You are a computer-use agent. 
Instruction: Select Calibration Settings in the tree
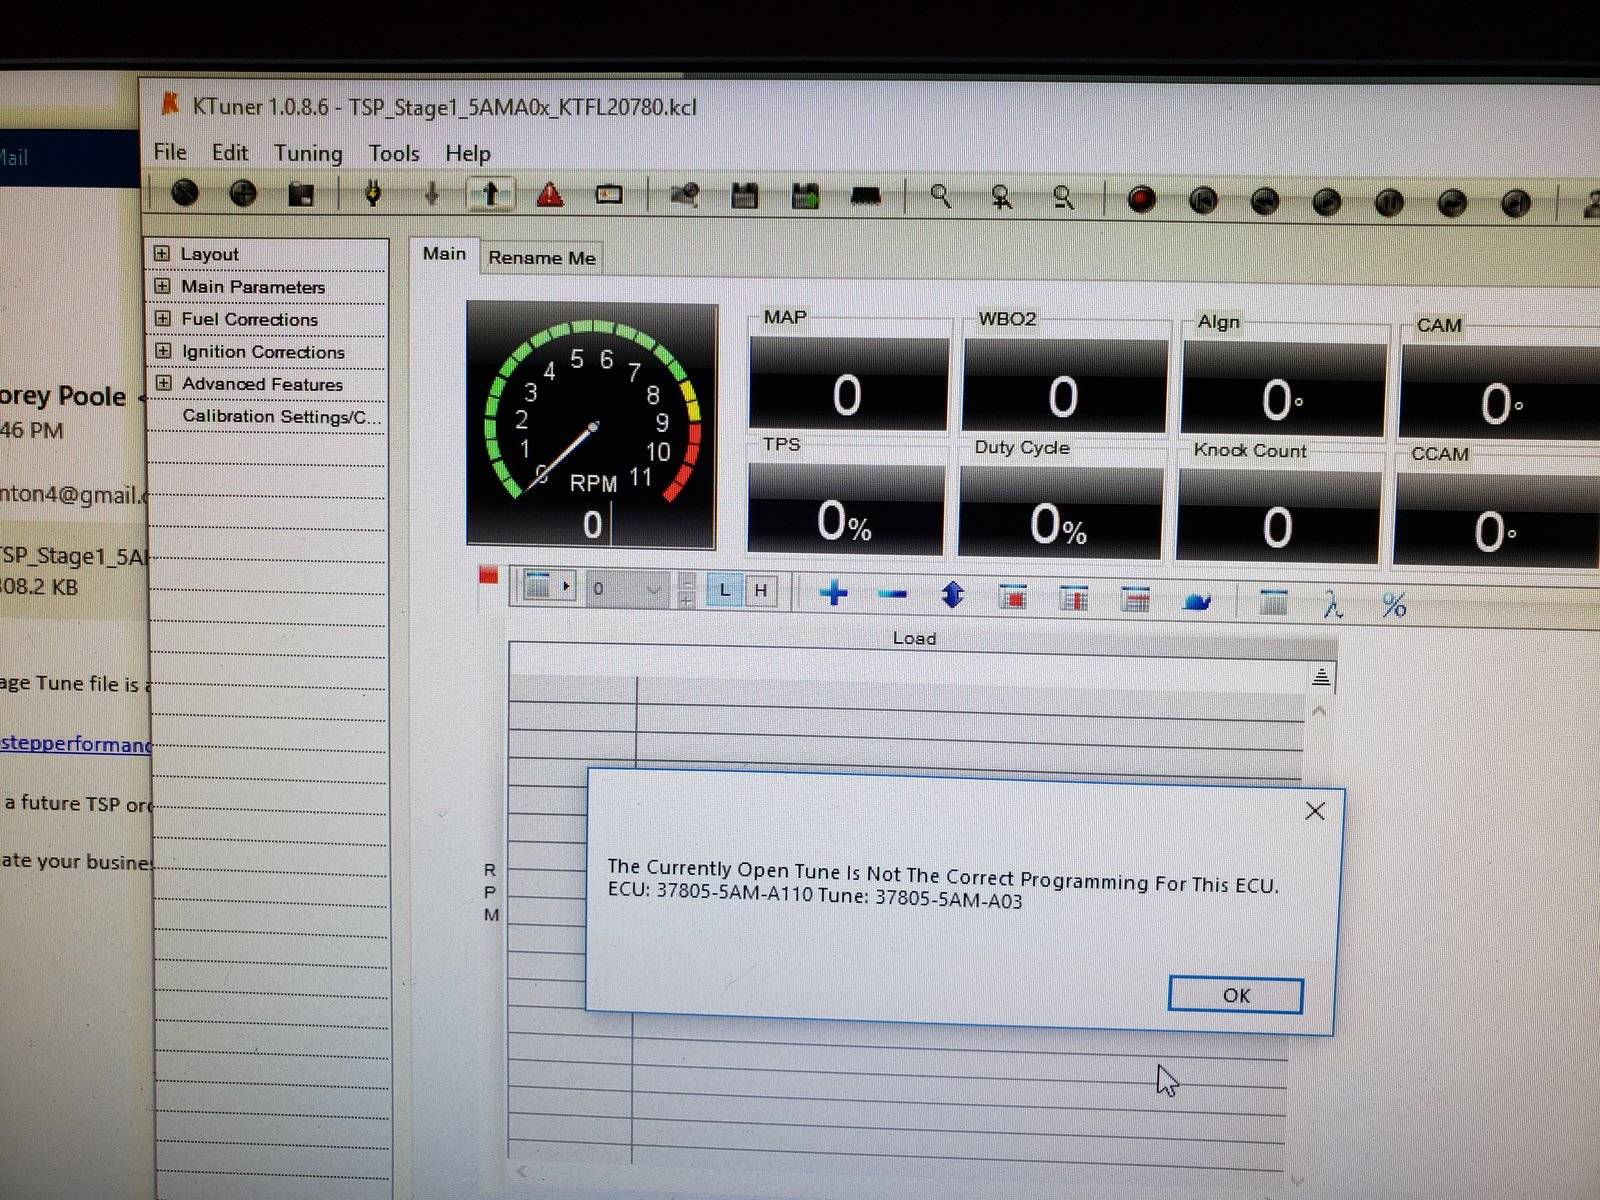[281, 417]
